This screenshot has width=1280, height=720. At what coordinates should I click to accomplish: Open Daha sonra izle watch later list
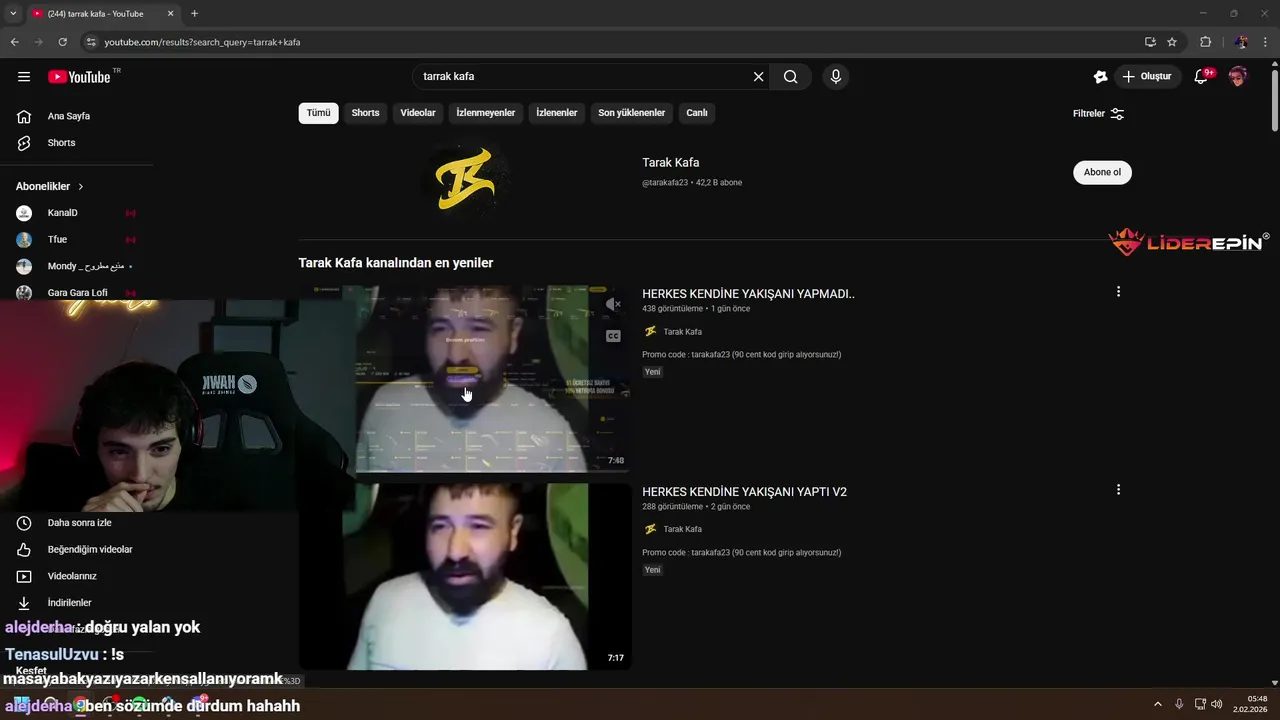[79, 523]
